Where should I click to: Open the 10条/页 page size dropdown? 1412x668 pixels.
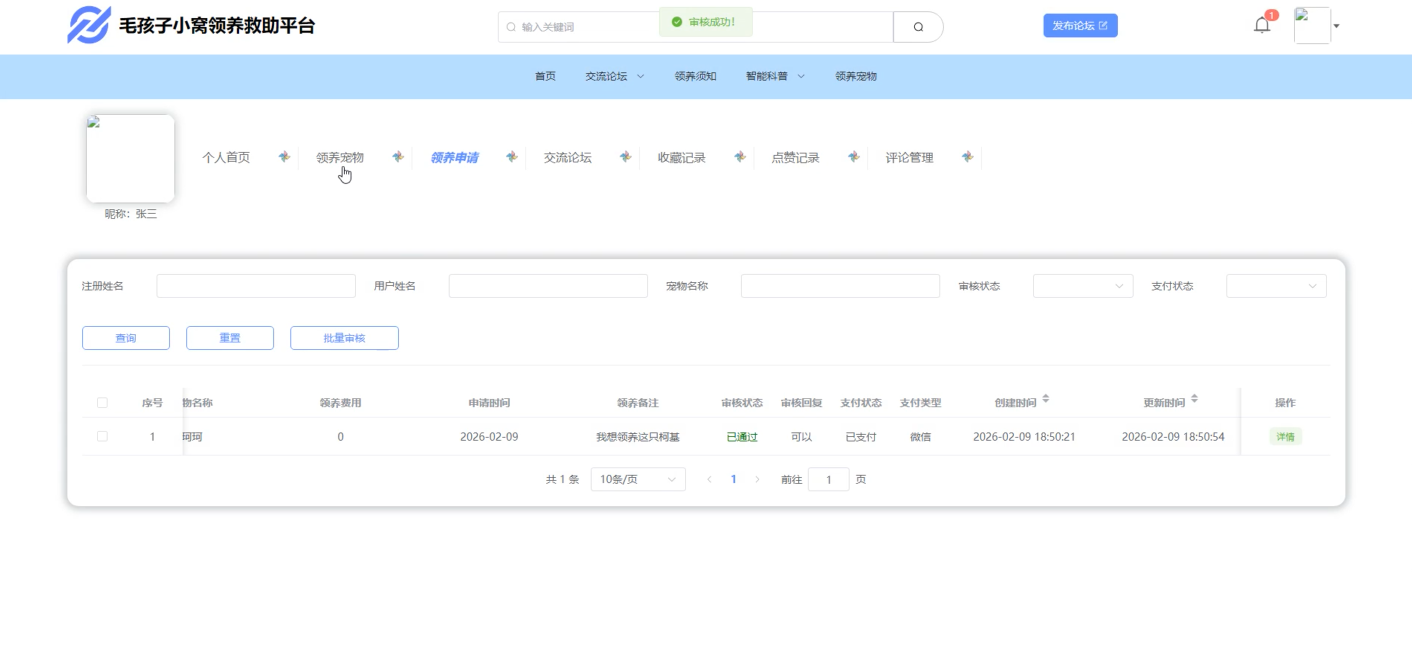tap(638, 479)
